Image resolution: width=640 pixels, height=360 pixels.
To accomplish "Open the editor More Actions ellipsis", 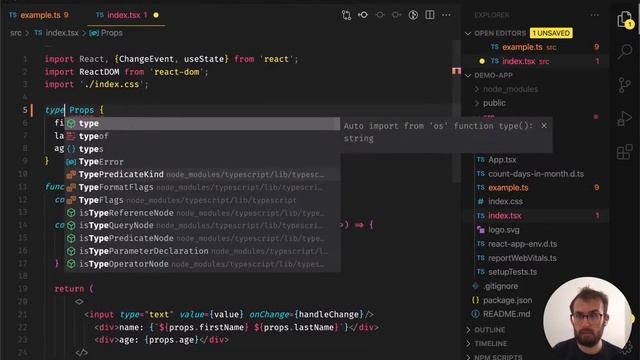I will point(446,15).
